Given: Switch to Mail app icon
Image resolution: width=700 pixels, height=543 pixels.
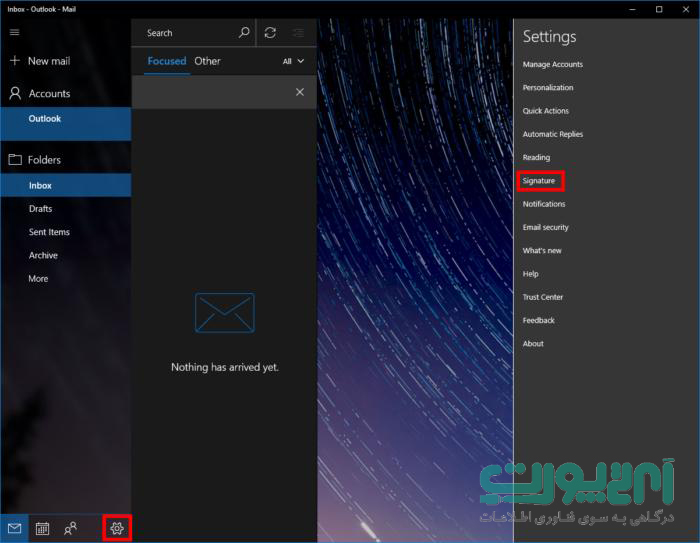Looking at the screenshot, I should (x=14, y=528).
